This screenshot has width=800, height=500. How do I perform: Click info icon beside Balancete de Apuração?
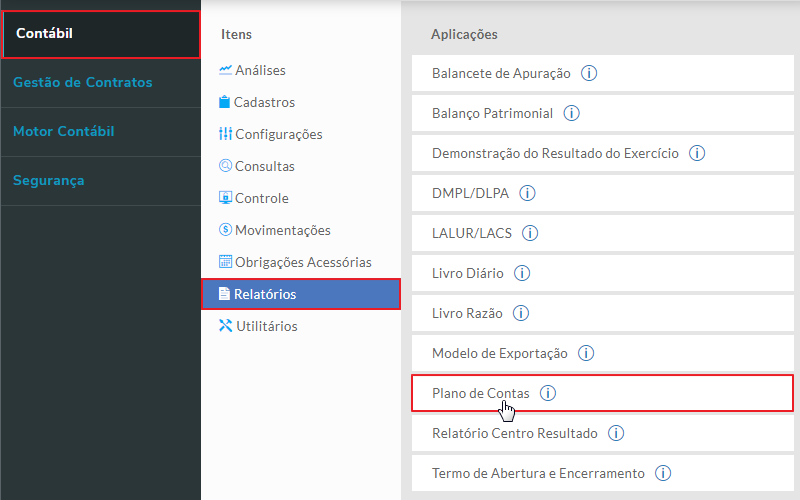pyautogui.click(x=590, y=73)
